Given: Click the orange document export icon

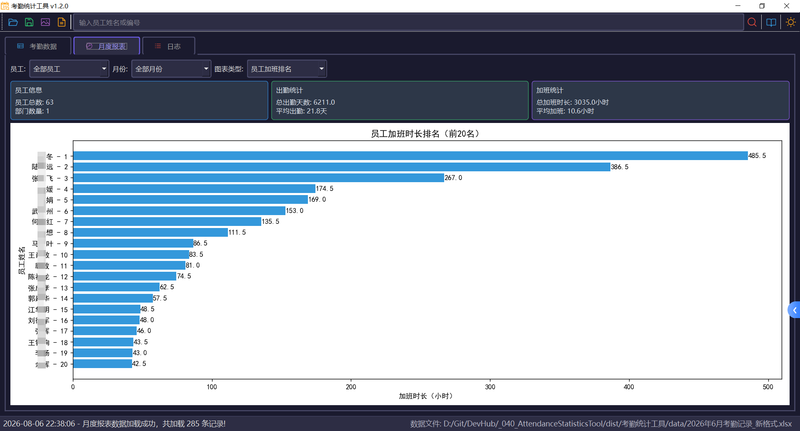Looking at the screenshot, I should click(x=62, y=22).
